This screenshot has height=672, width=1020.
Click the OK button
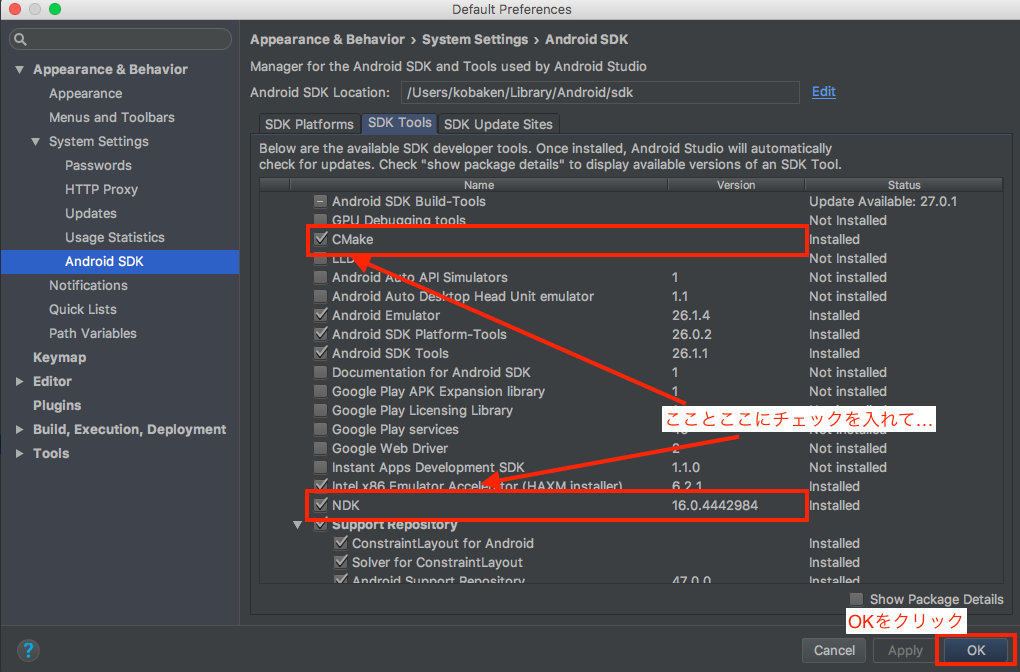pos(976,650)
